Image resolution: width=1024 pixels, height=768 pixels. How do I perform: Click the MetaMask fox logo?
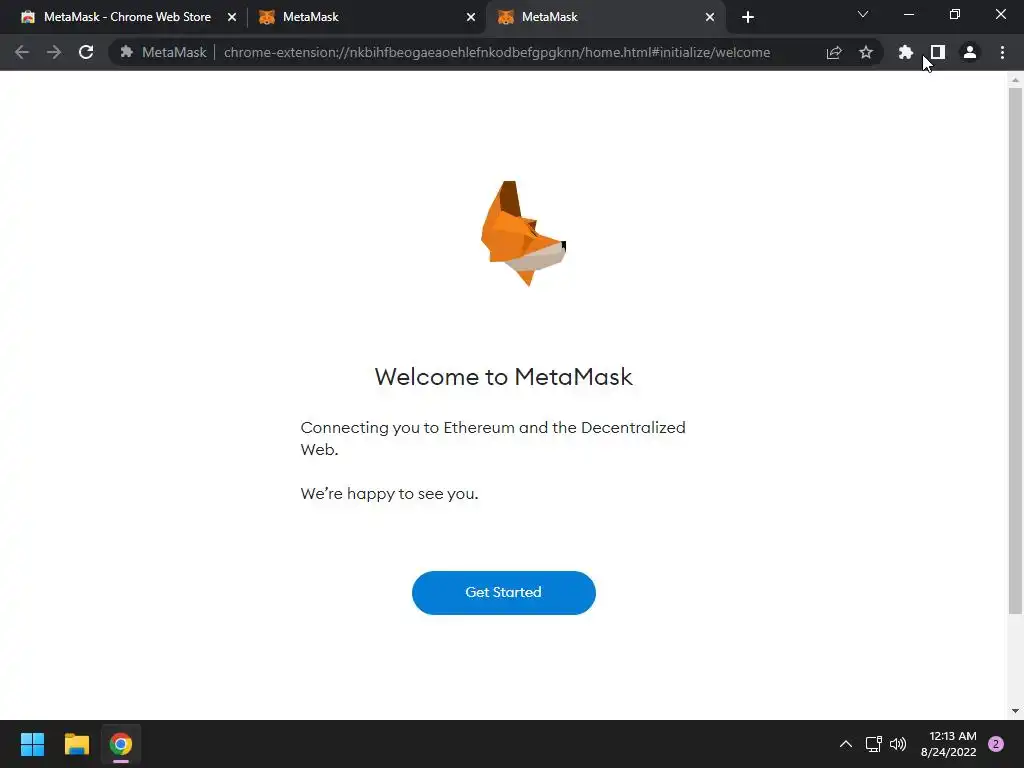coord(523,233)
